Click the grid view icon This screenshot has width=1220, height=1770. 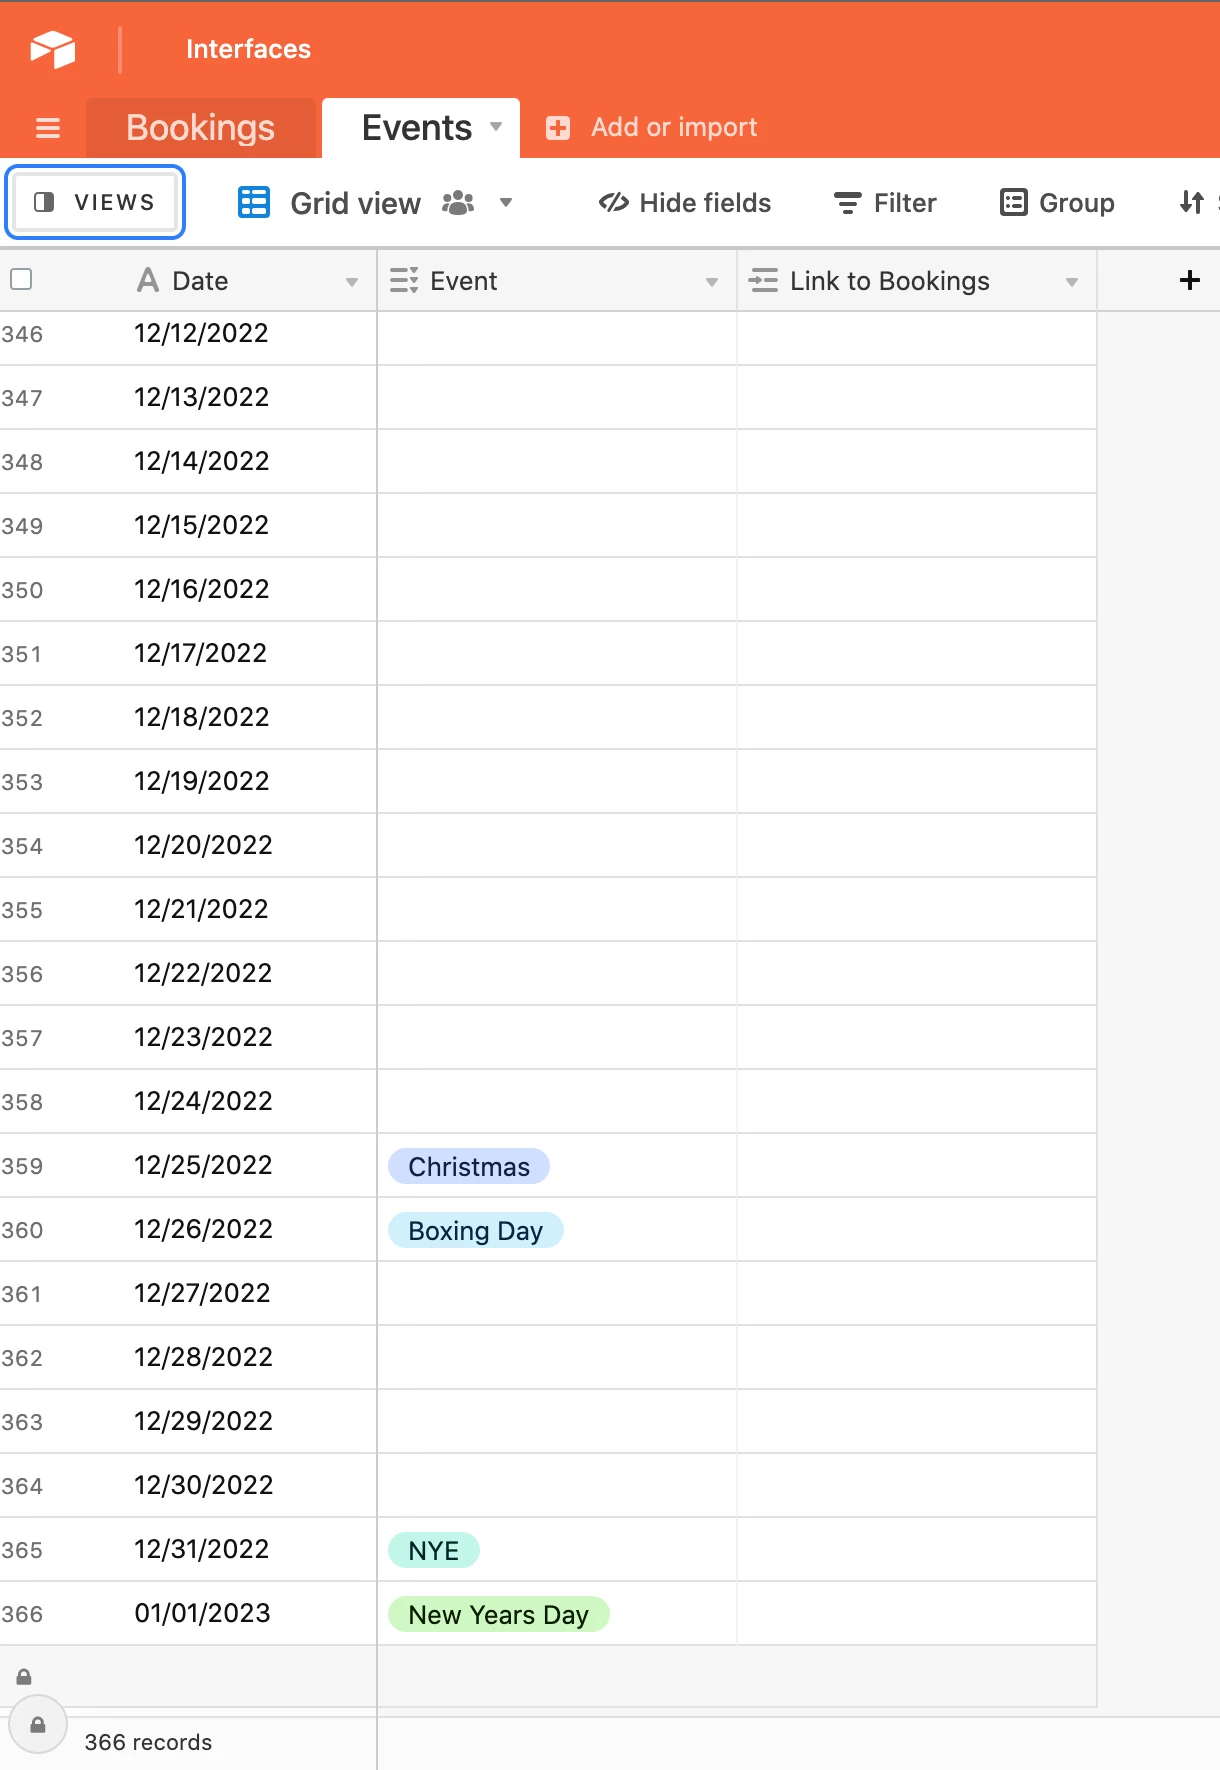tap(254, 202)
